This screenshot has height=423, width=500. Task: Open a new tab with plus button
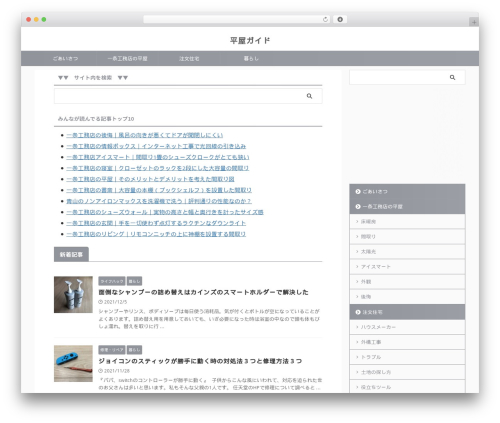(x=474, y=22)
